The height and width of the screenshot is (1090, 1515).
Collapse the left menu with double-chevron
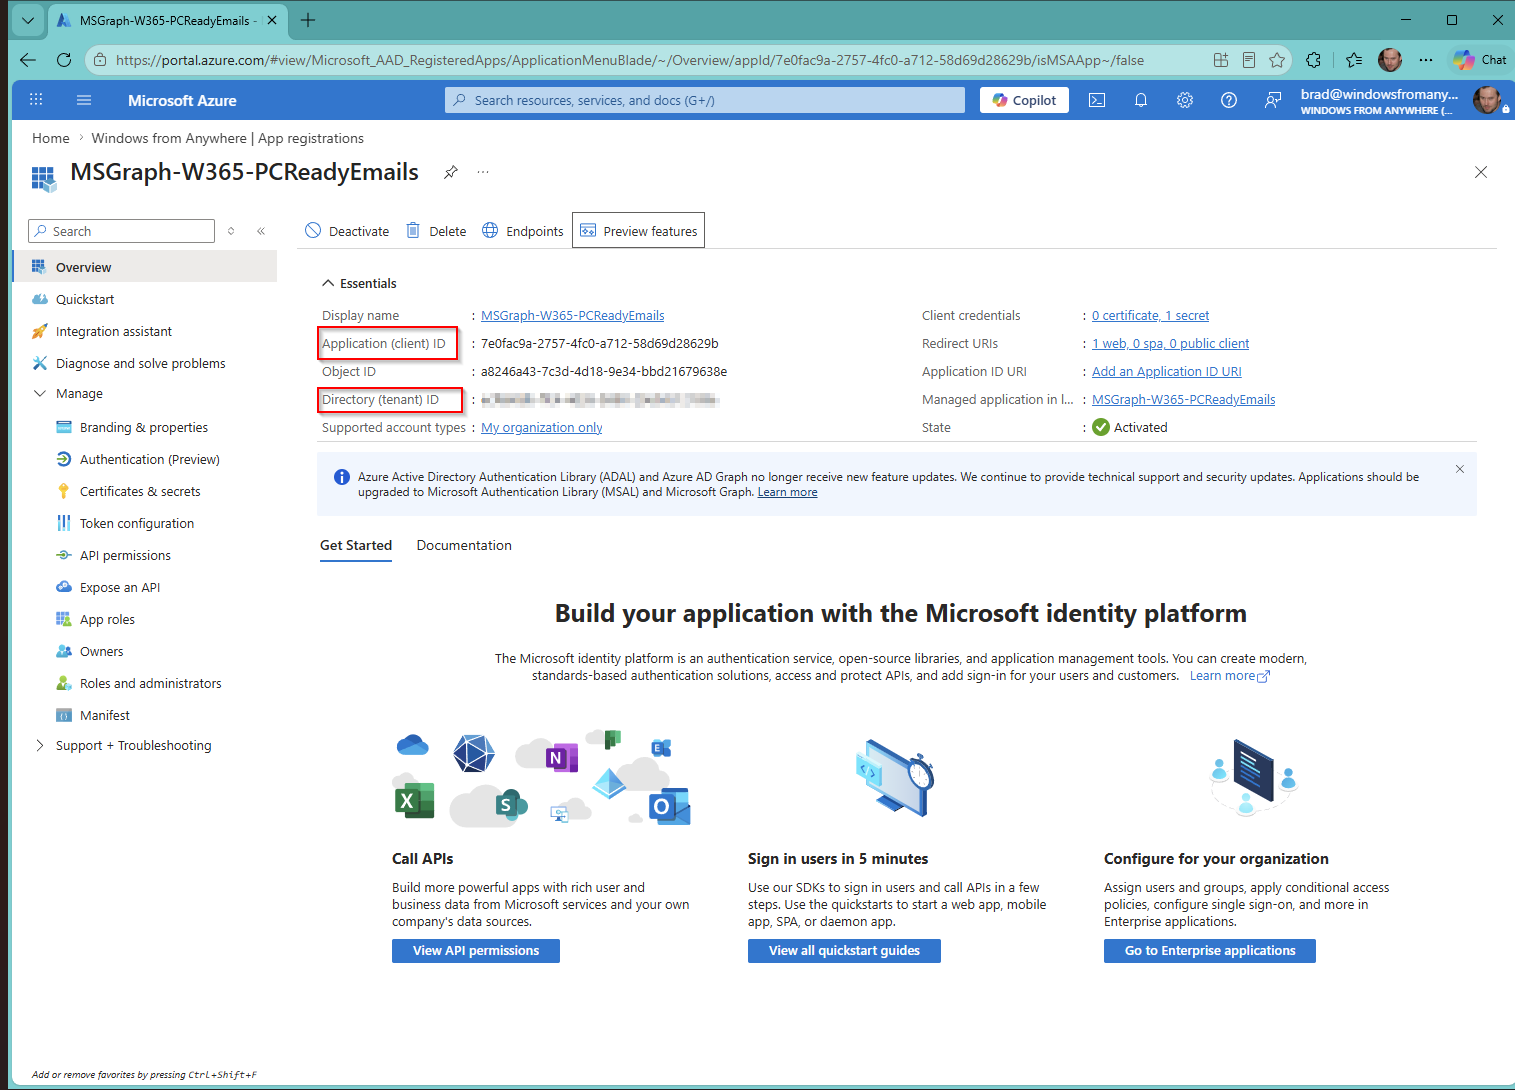coord(261,231)
